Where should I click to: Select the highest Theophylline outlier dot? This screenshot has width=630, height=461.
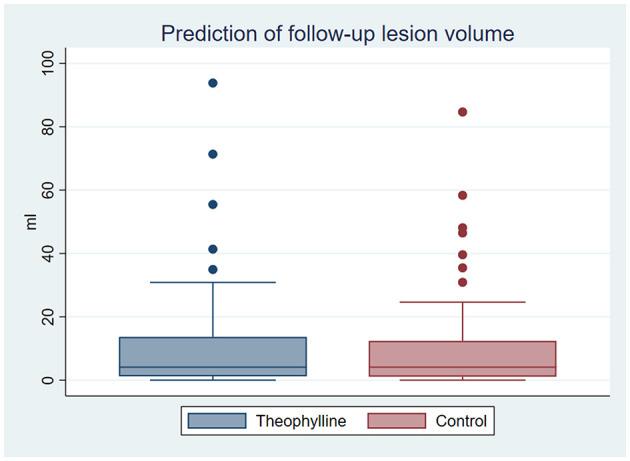click(213, 83)
